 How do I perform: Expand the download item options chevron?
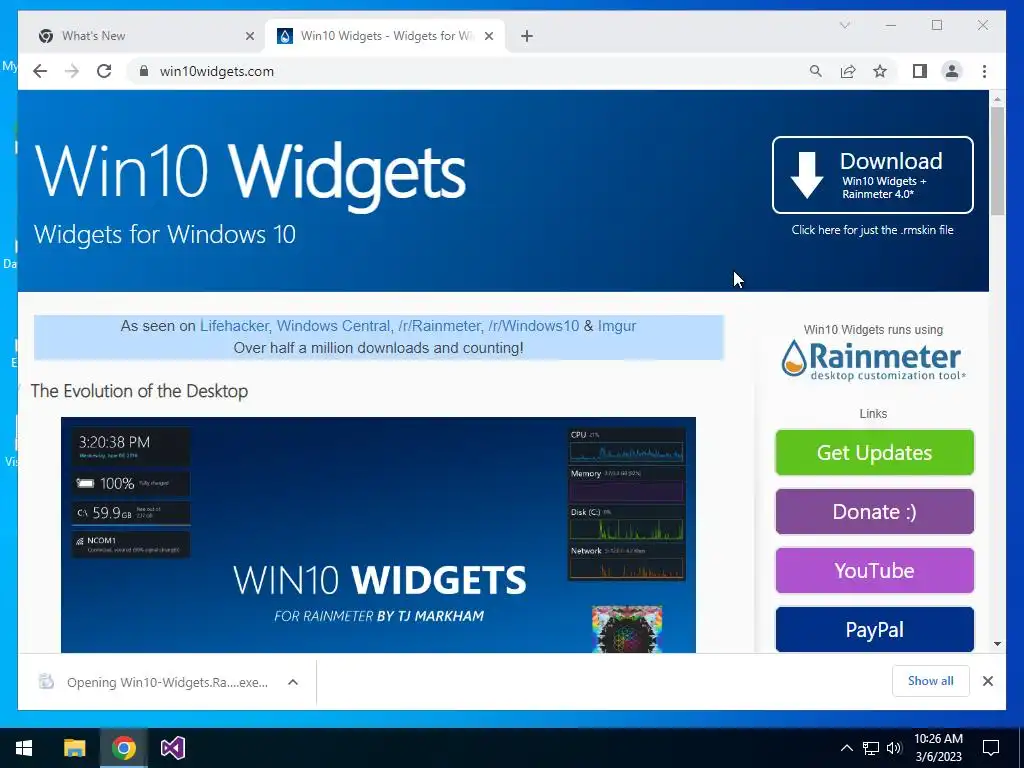click(293, 682)
